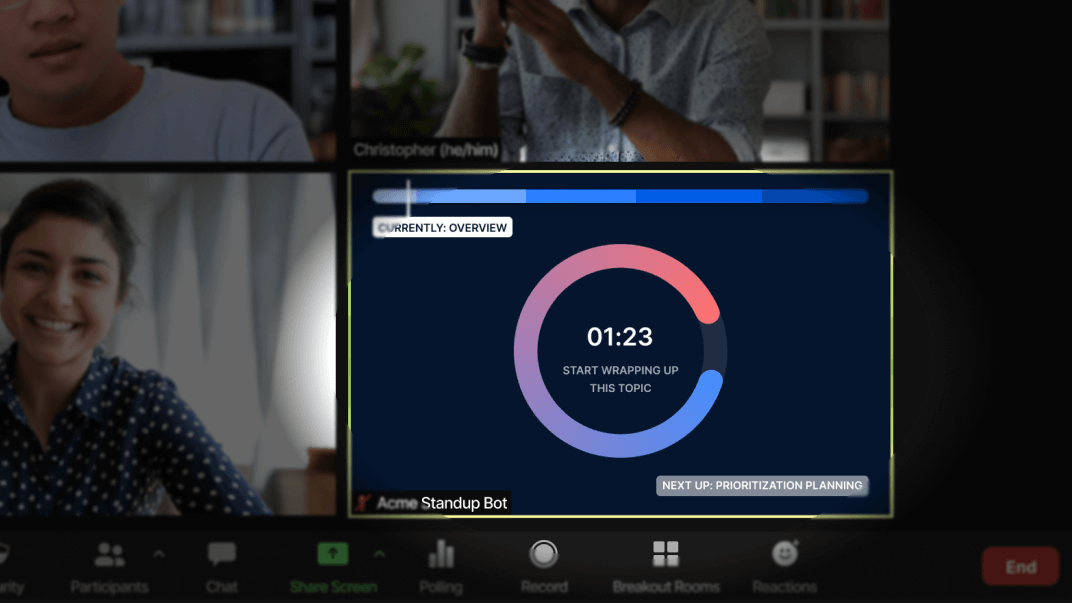Click the 01:23 countdown timer ring
Screen dimensions: 1072x603
point(620,337)
